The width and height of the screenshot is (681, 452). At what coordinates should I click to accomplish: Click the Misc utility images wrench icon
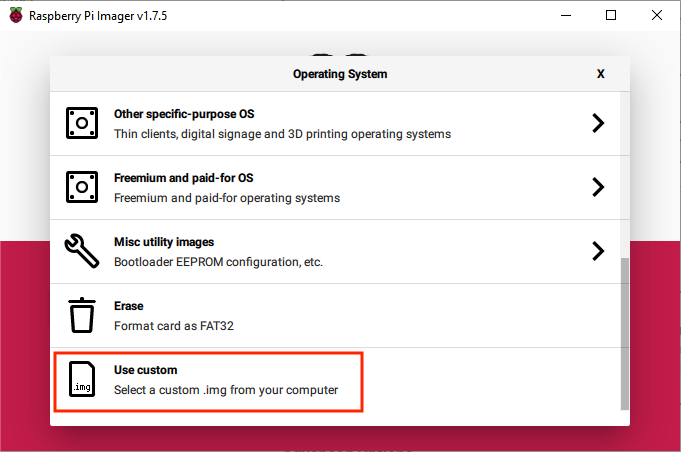[82, 251]
